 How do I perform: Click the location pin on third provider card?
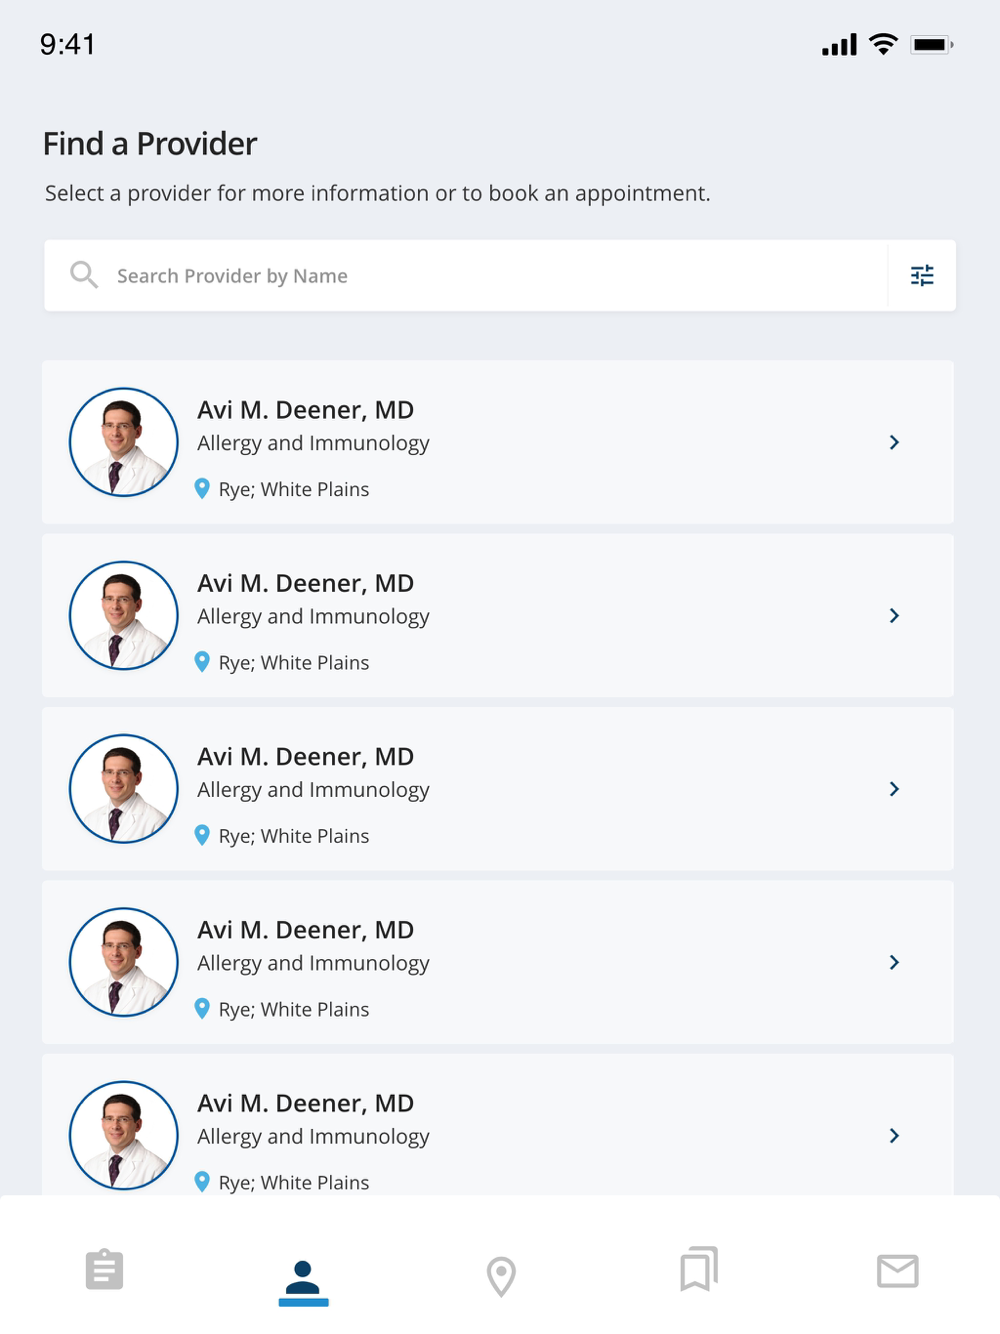[202, 836]
